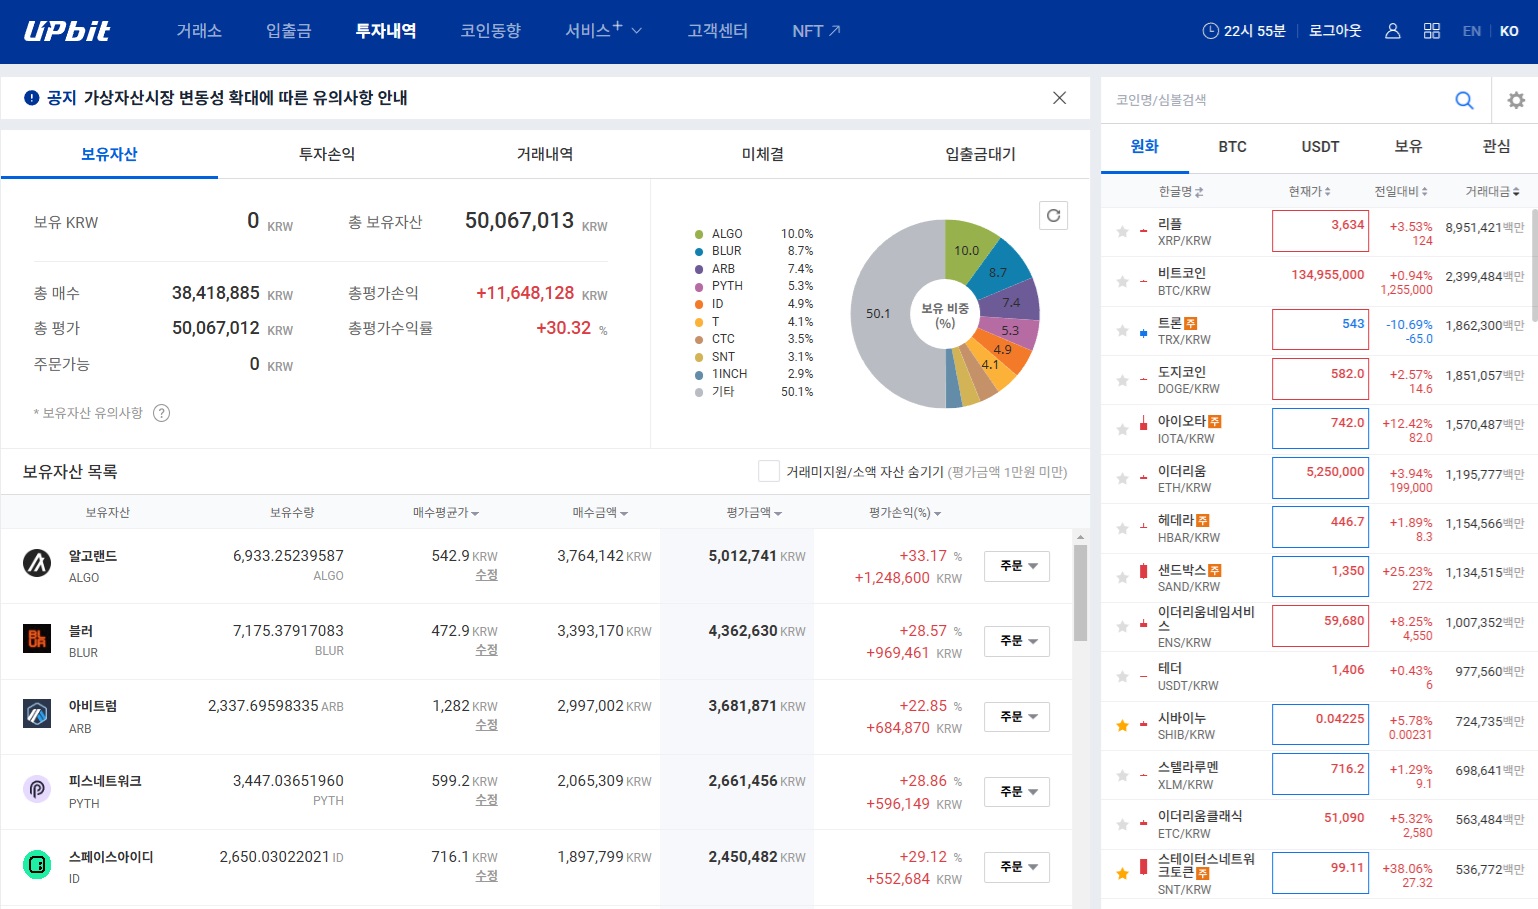Edit average buy price for BLUR
1538x909 pixels.
486,650
